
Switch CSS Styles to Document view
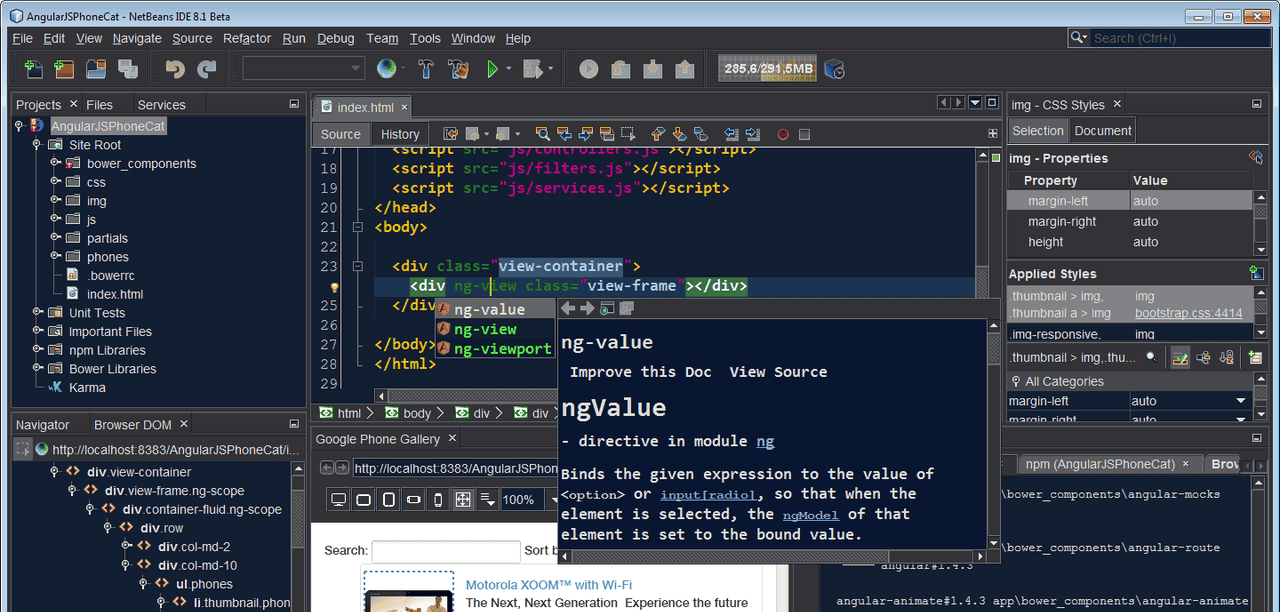1102,131
